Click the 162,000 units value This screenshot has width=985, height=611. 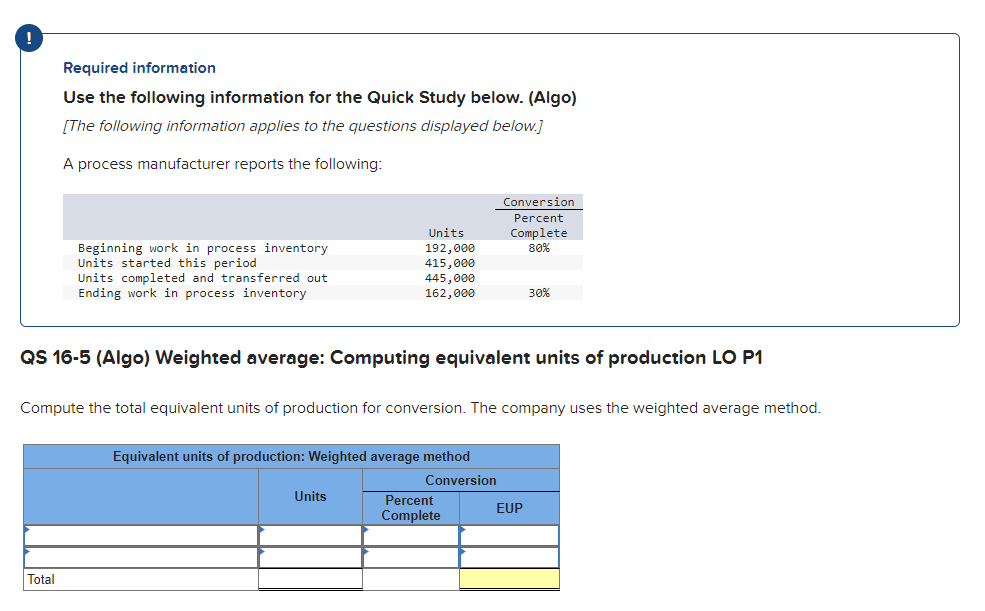coord(450,293)
